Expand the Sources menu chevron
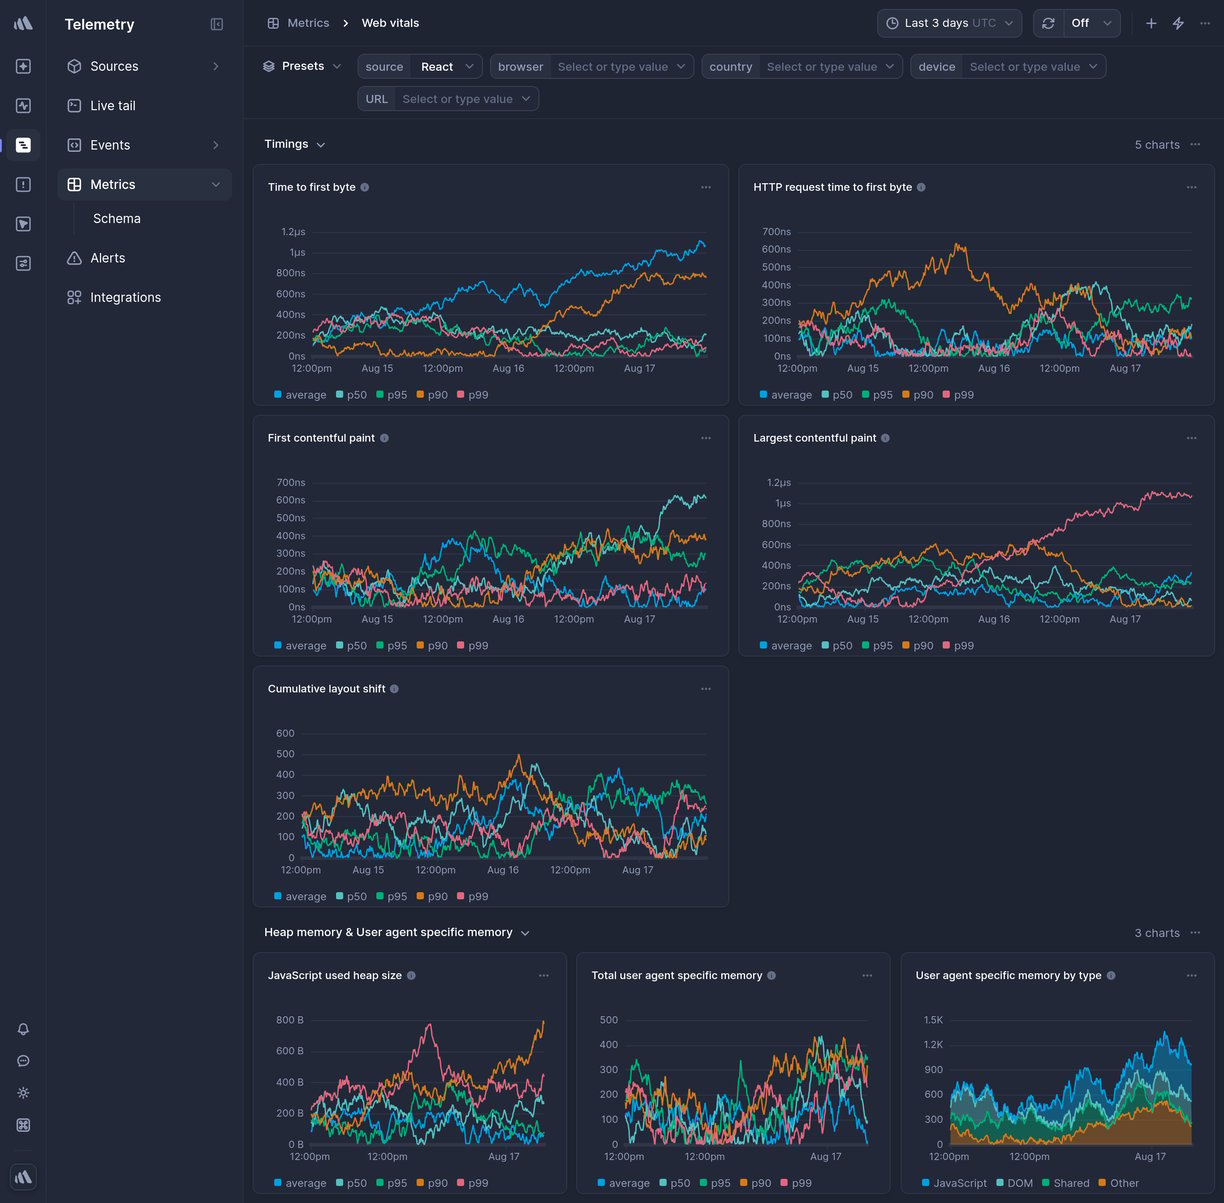1224x1203 pixels. 216,66
